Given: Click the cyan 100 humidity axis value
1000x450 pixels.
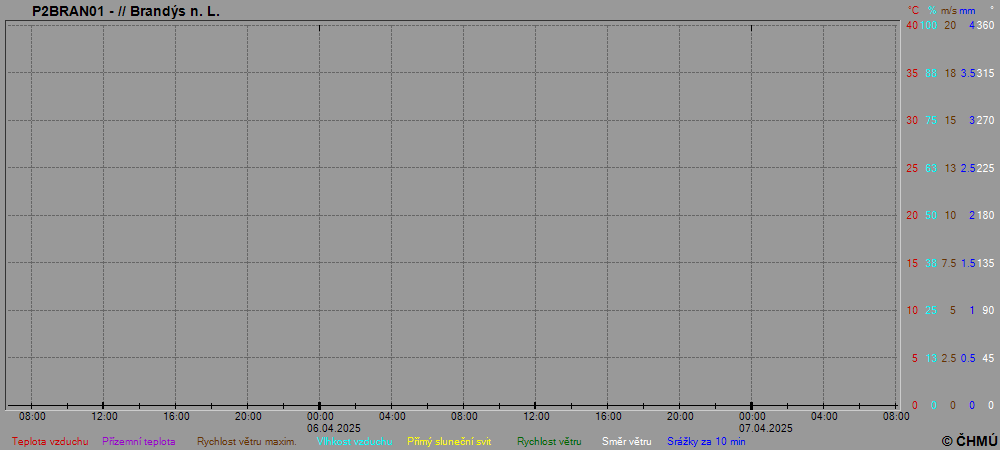Looking at the screenshot, I should tap(929, 25).
